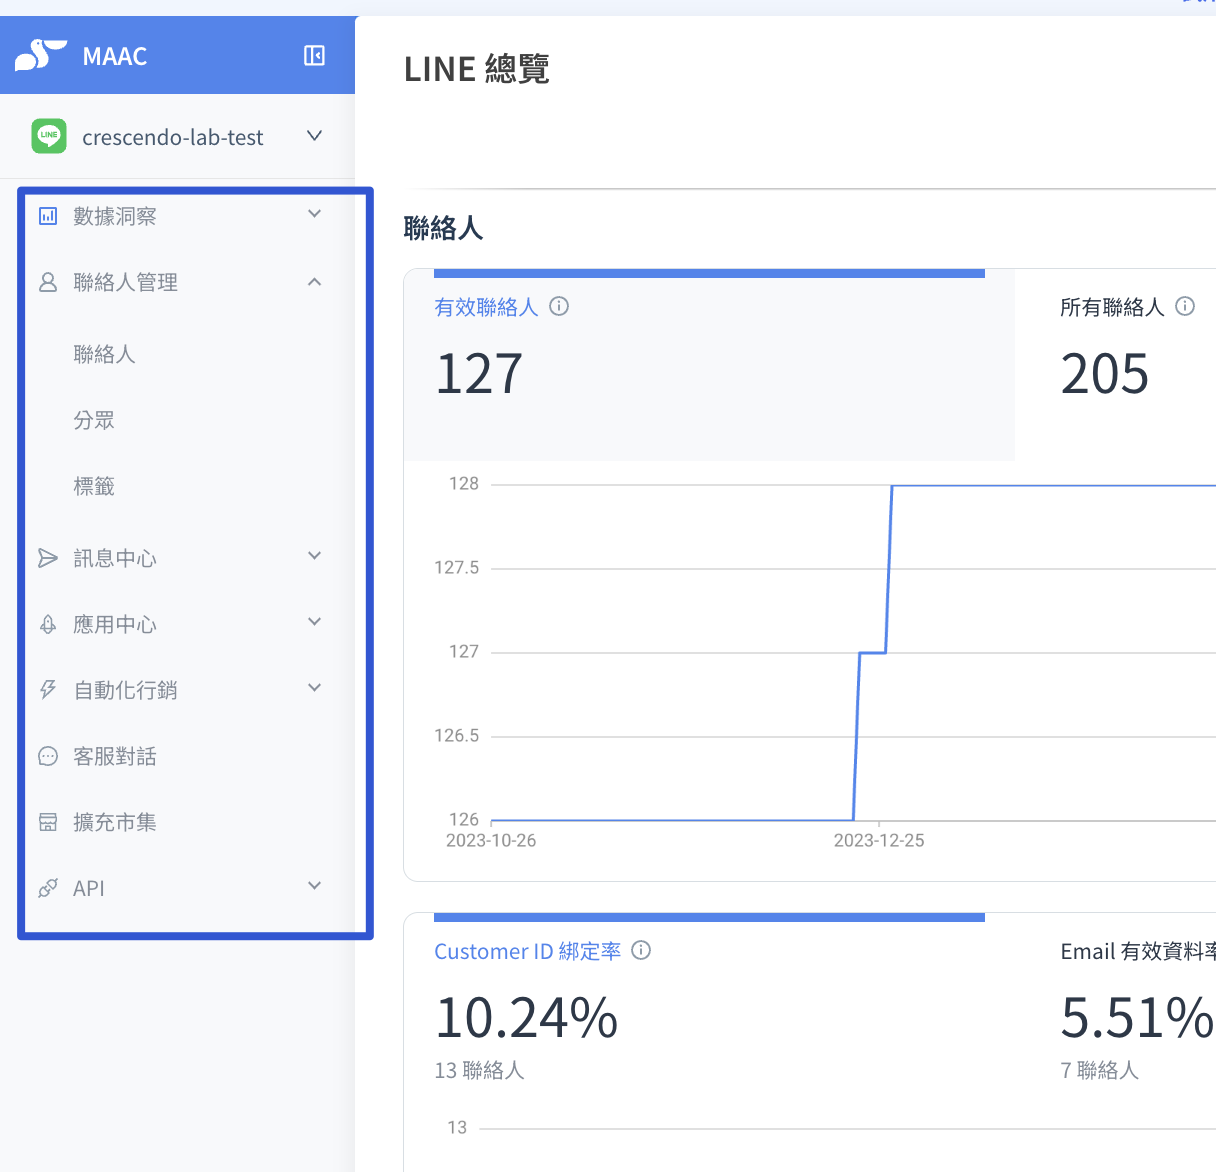Click the 擴充市集 store icon
The height and width of the screenshot is (1172, 1216).
pyautogui.click(x=48, y=823)
